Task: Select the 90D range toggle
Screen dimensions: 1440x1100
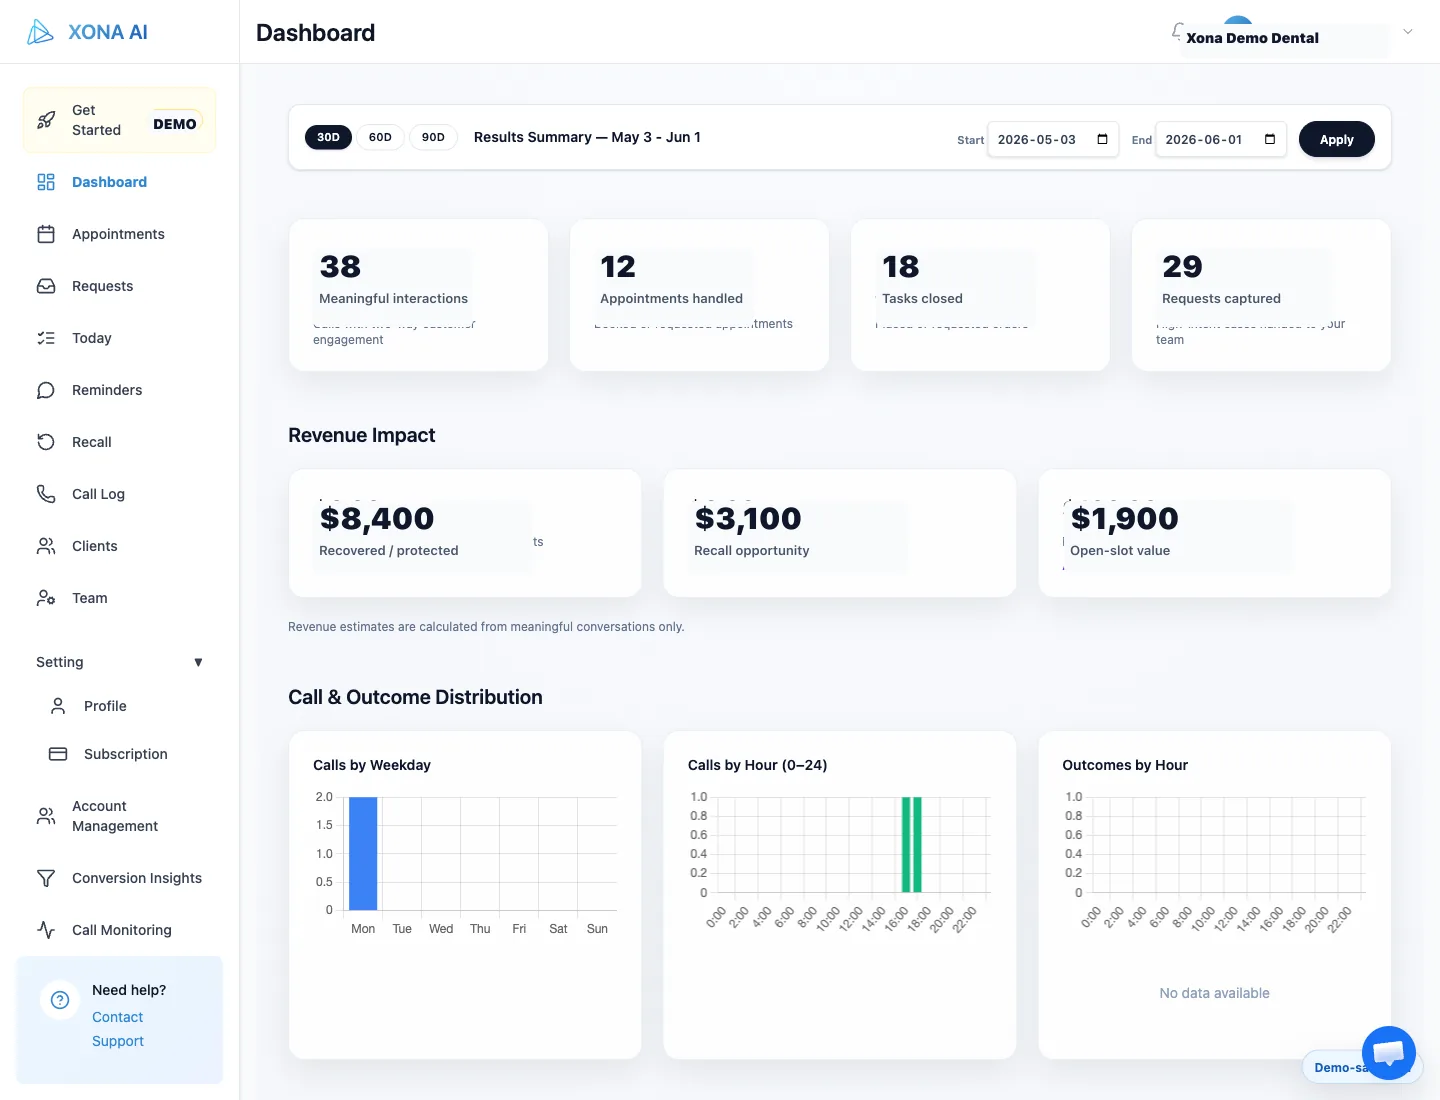Action: tap(433, 137)
